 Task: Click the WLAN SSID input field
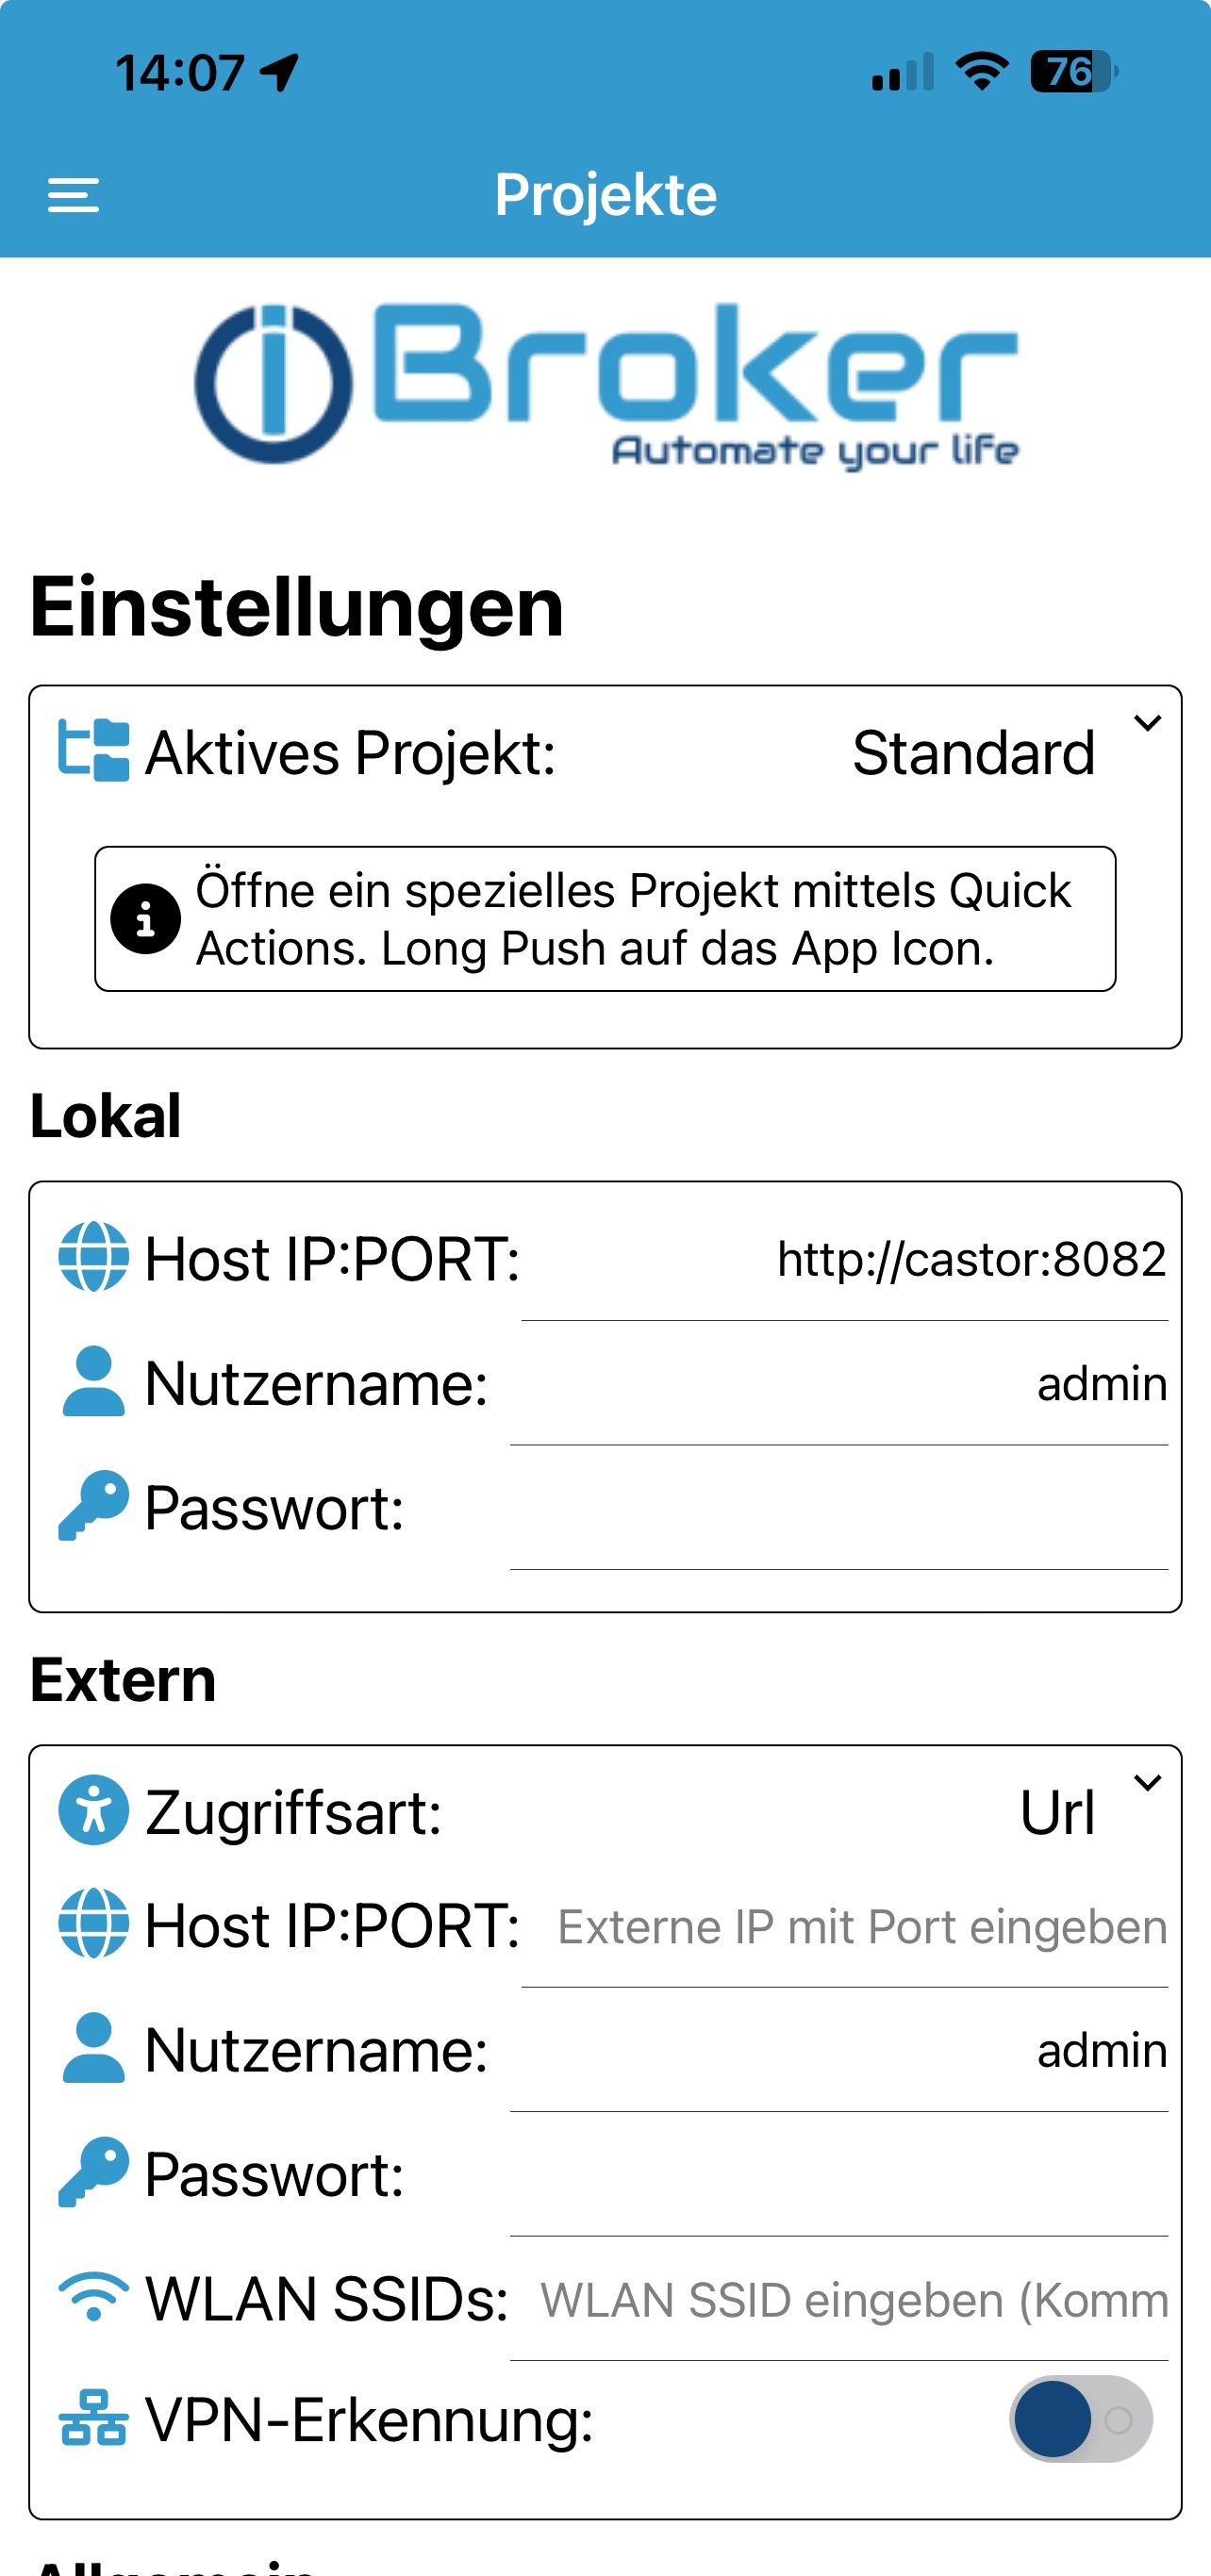839,2301
